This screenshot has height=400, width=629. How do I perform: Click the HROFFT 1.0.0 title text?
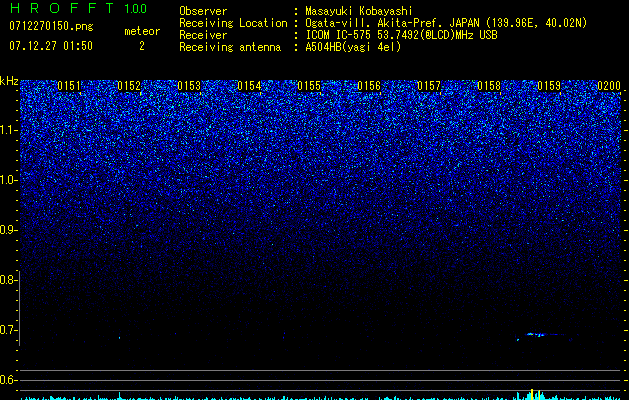click(79, 8)
